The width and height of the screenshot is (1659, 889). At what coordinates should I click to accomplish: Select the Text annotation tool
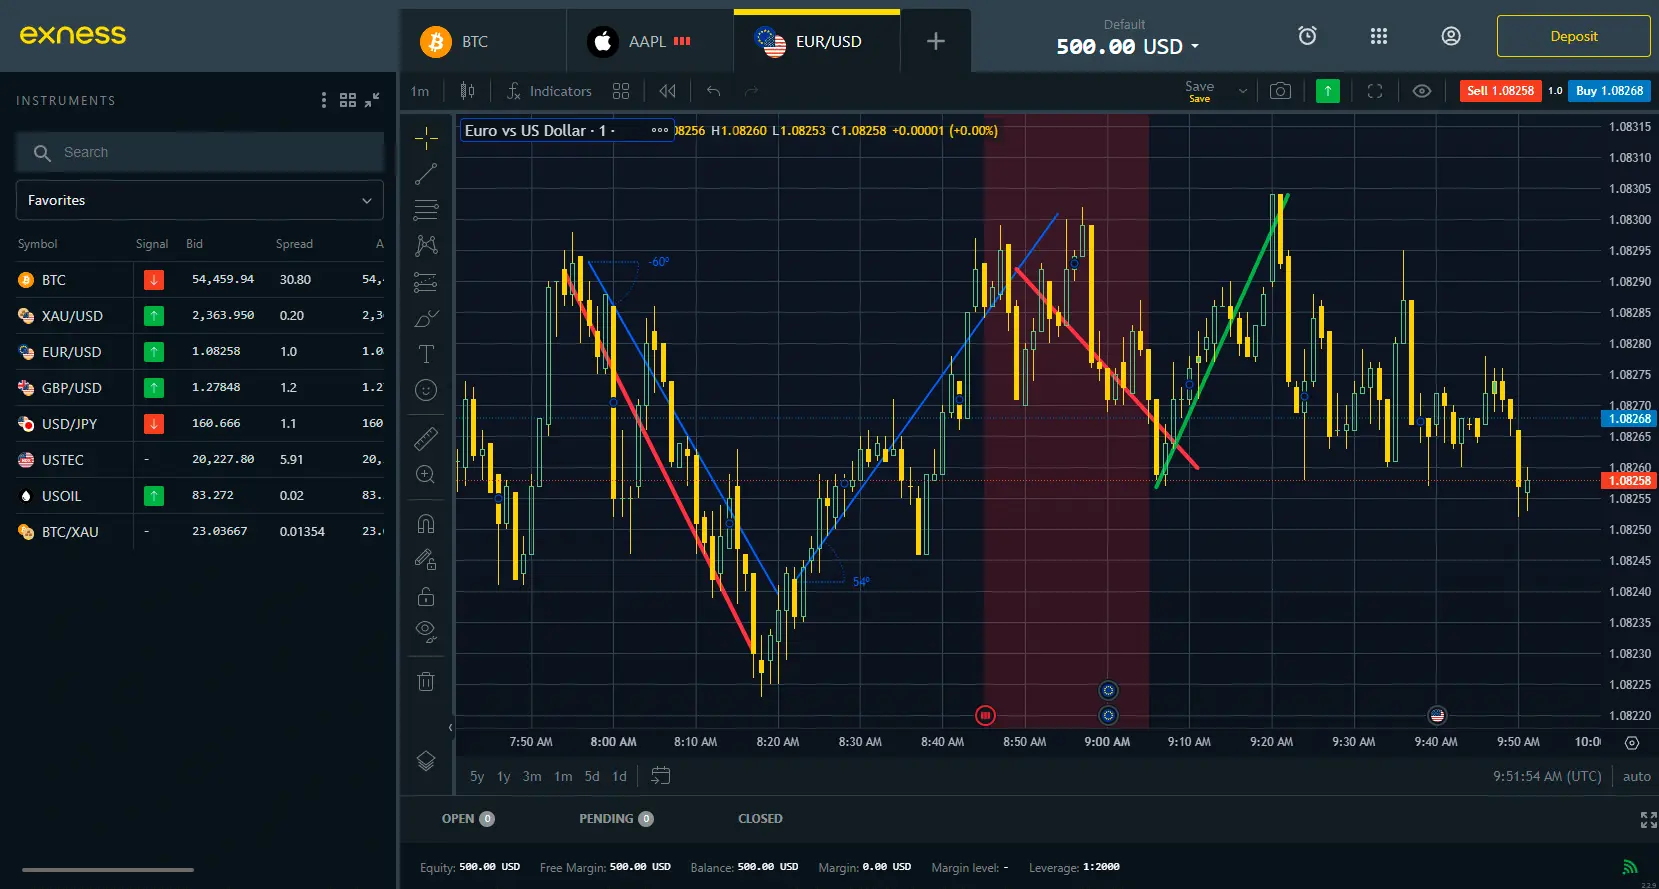tap(426, 354)
